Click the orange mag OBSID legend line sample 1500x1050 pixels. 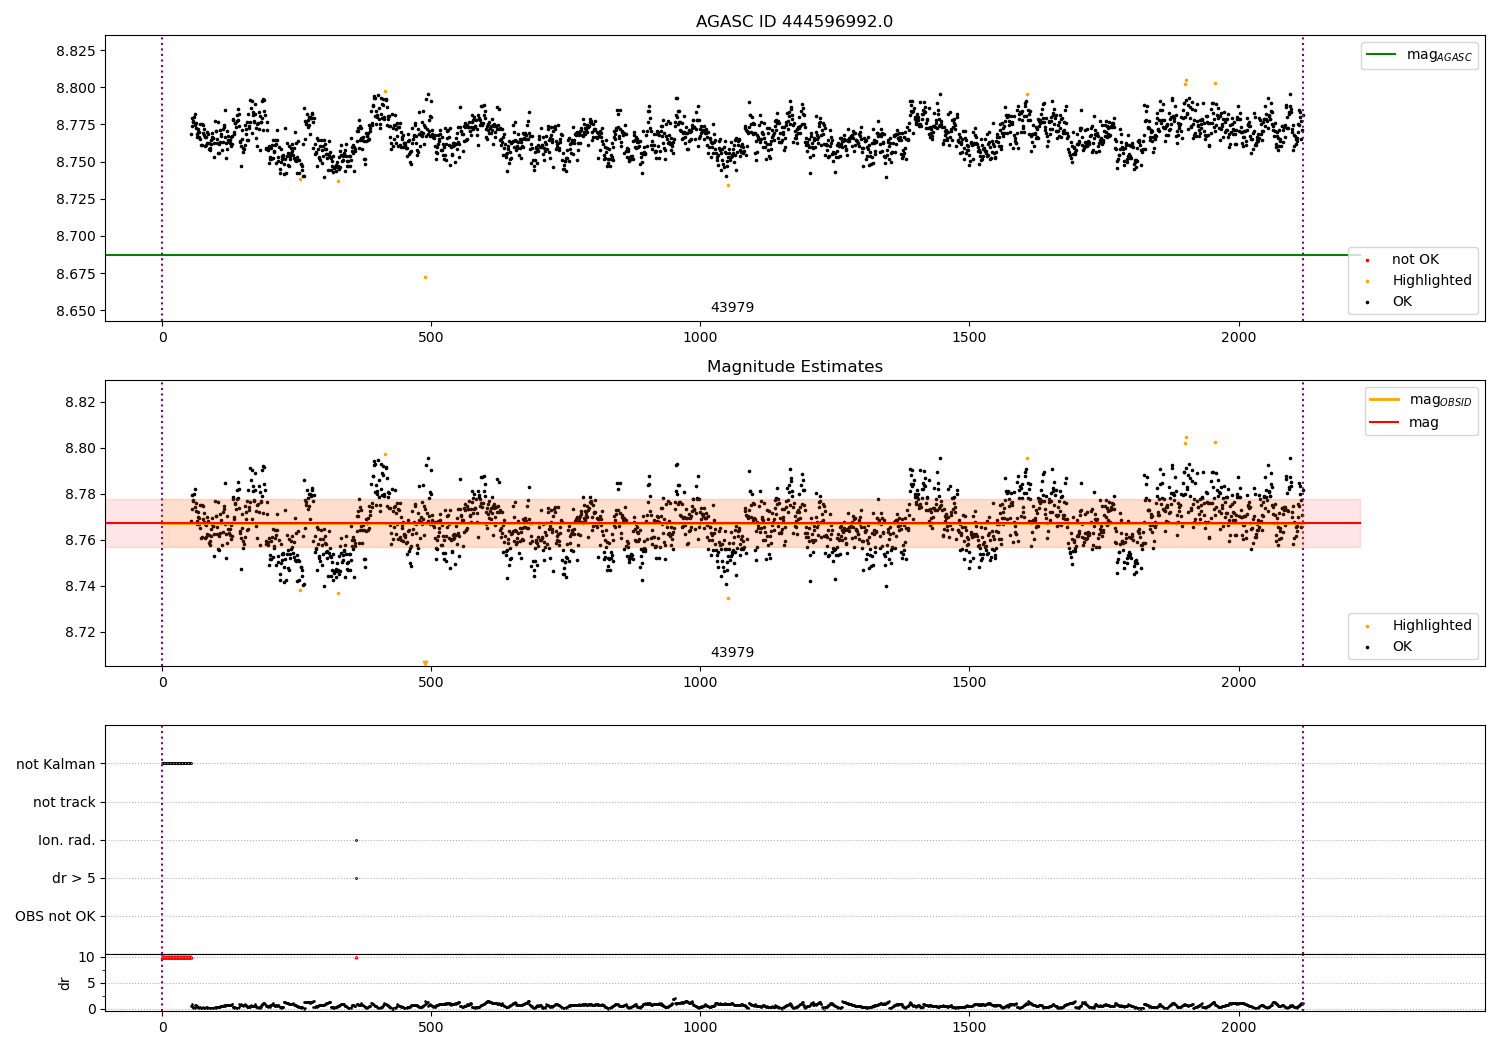[x=1386, y=400]
